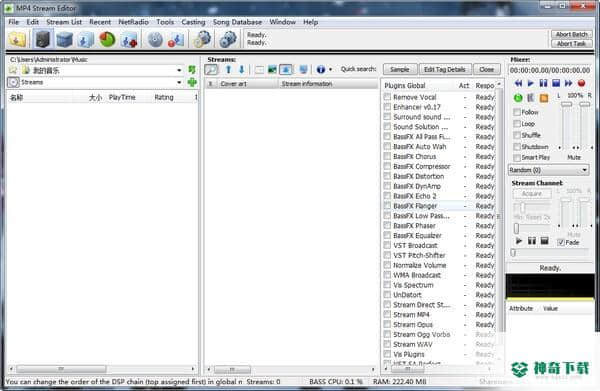
Task: Open the Random (0) dropdown
Action: click(548, 170)
